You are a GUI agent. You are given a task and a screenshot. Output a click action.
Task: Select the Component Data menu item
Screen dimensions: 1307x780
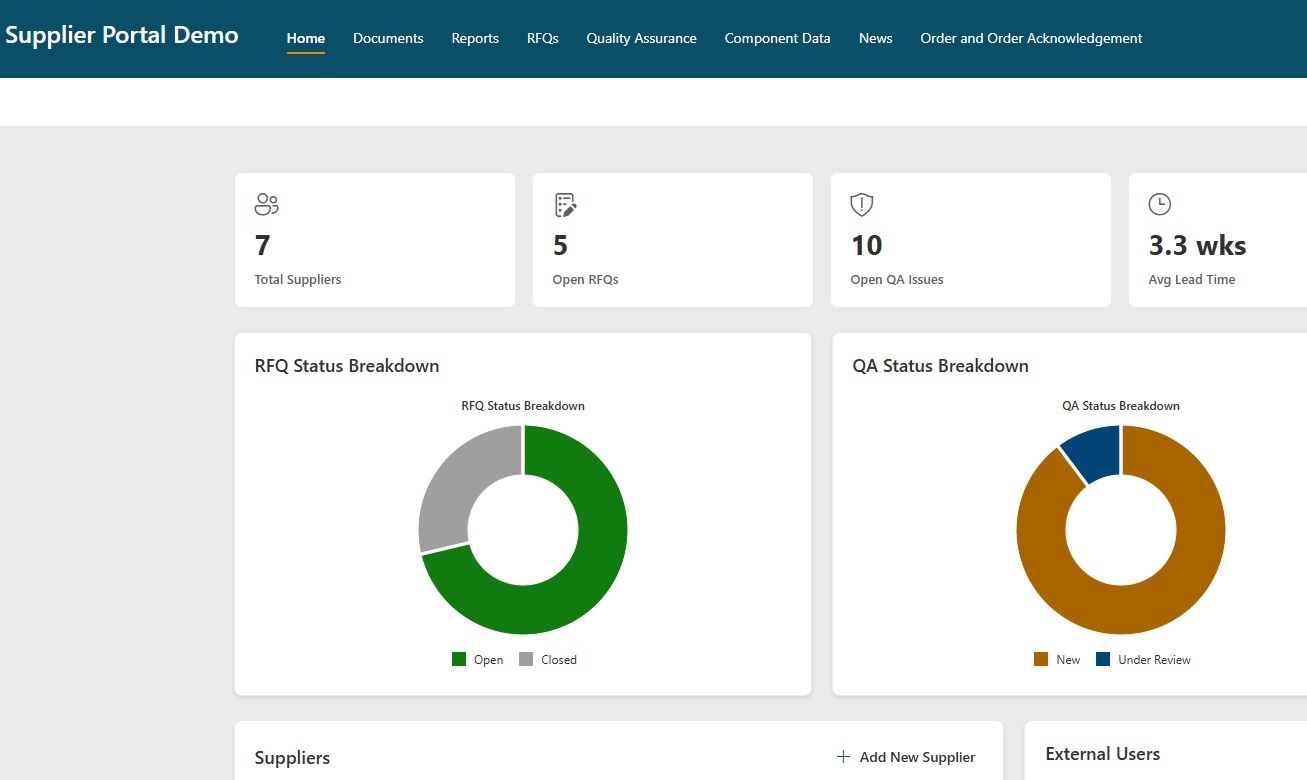(778, 38)
